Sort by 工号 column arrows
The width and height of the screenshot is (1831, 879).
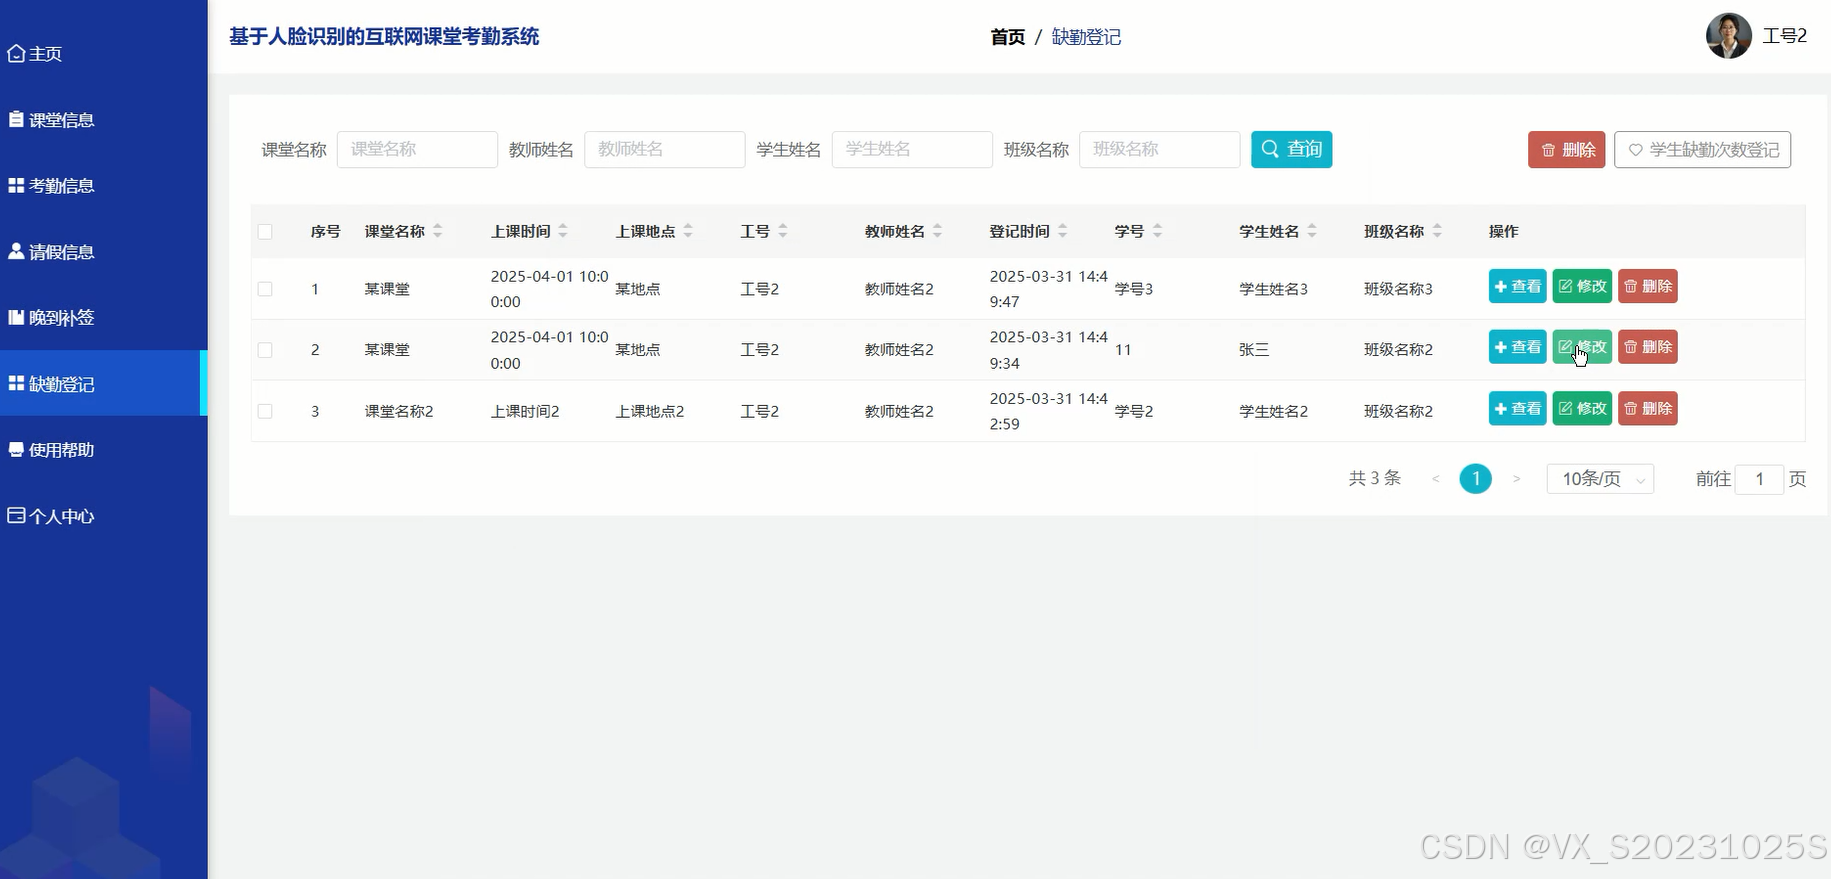(x=783, y=231)
